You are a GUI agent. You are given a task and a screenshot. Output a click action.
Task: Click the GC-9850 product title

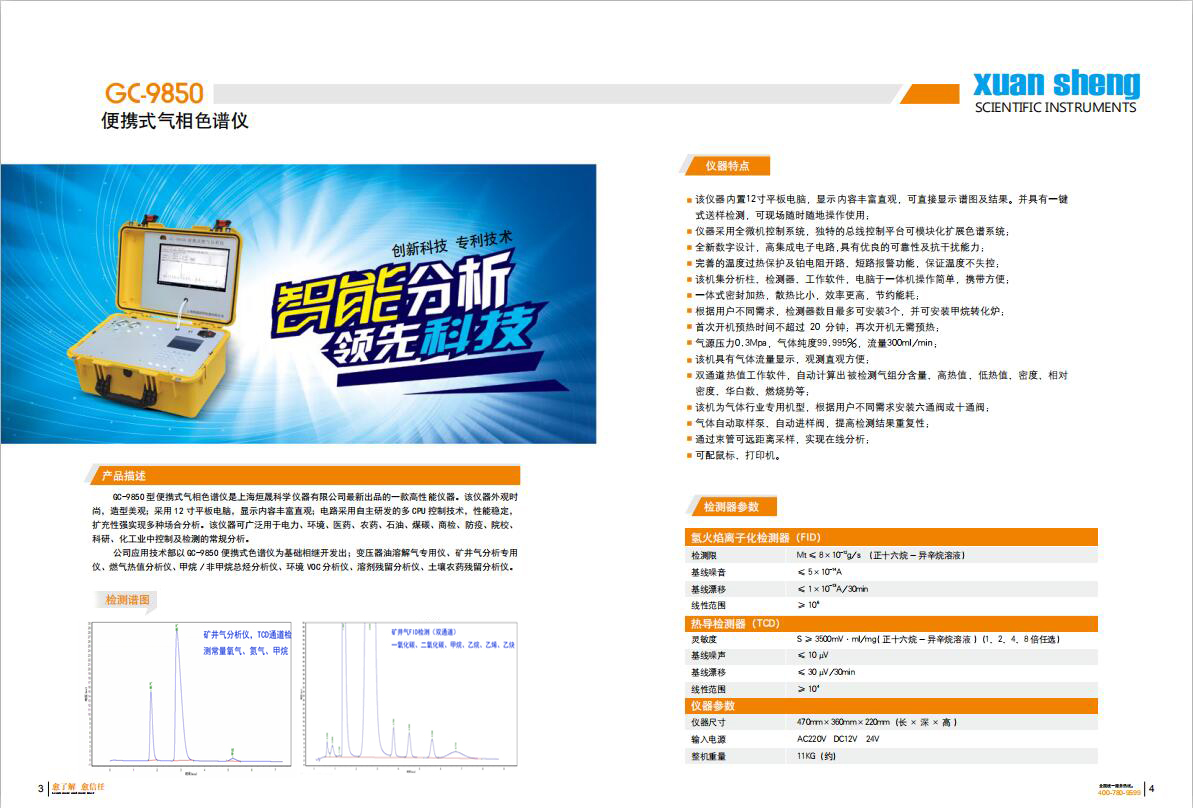click(x=154, y=93)
